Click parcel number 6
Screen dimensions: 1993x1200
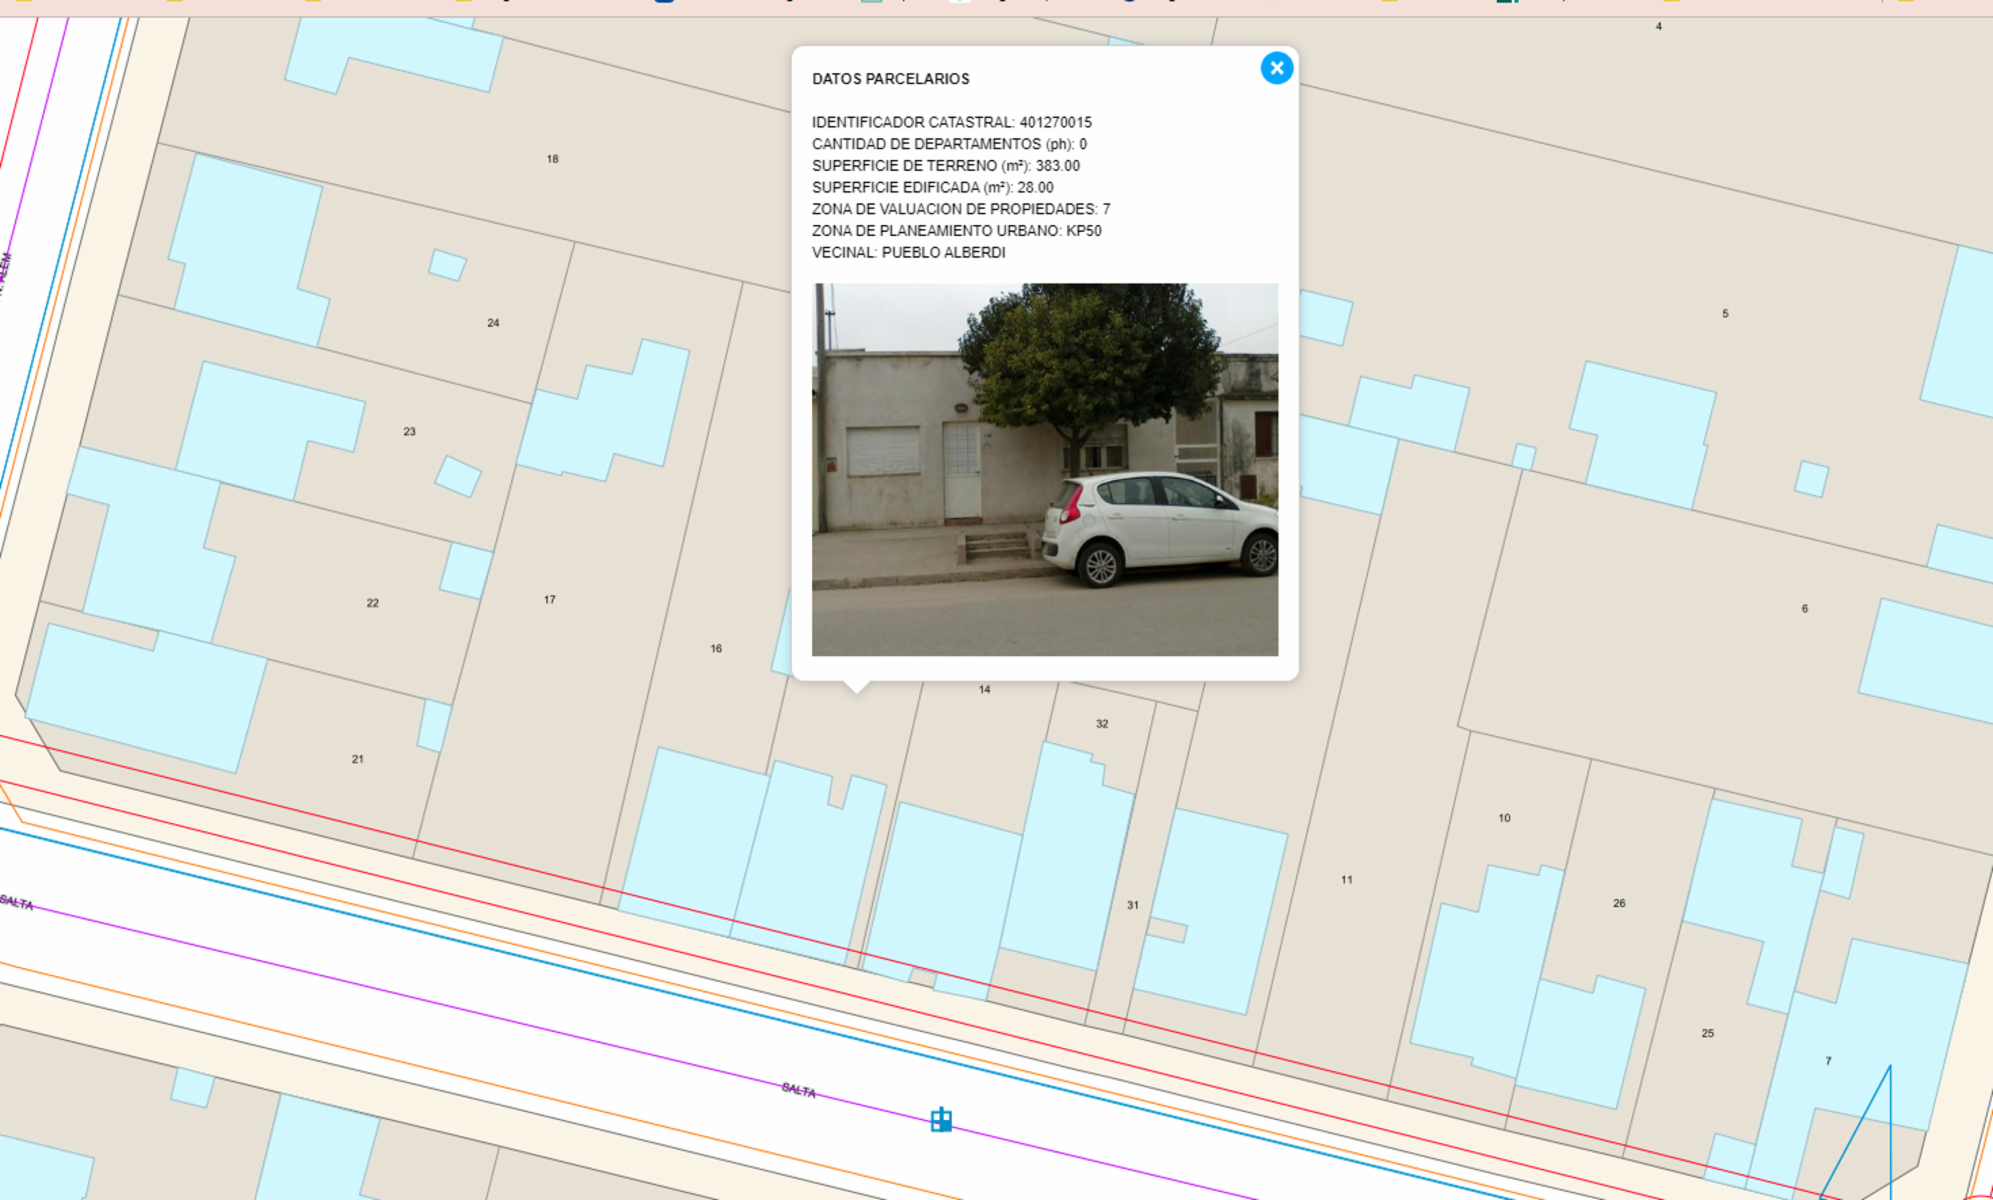[1804, 609]
